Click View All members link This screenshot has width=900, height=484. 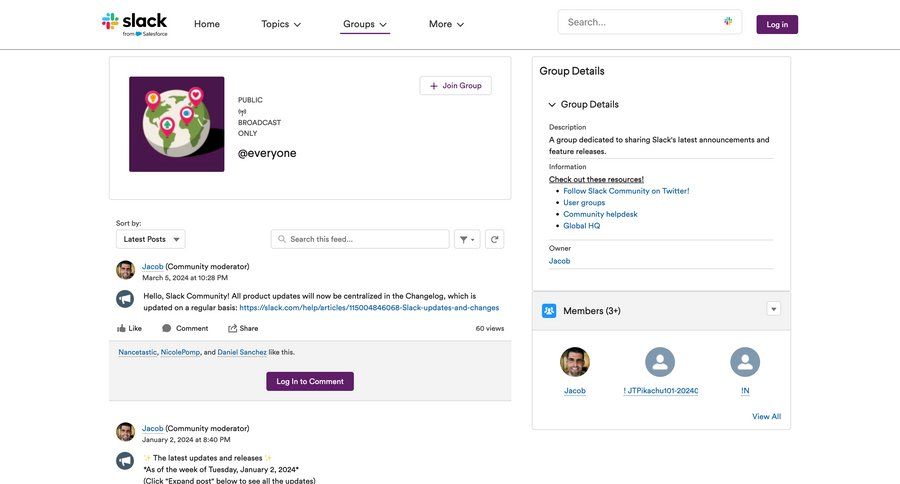click(766, 416)
